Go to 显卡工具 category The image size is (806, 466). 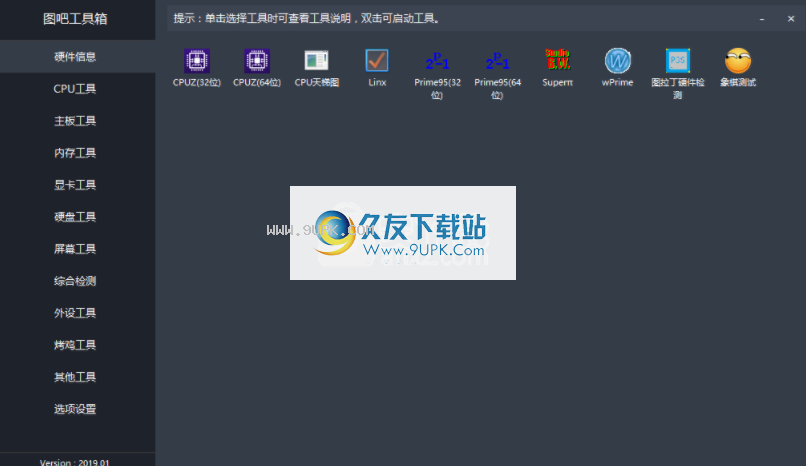point(78,185)
